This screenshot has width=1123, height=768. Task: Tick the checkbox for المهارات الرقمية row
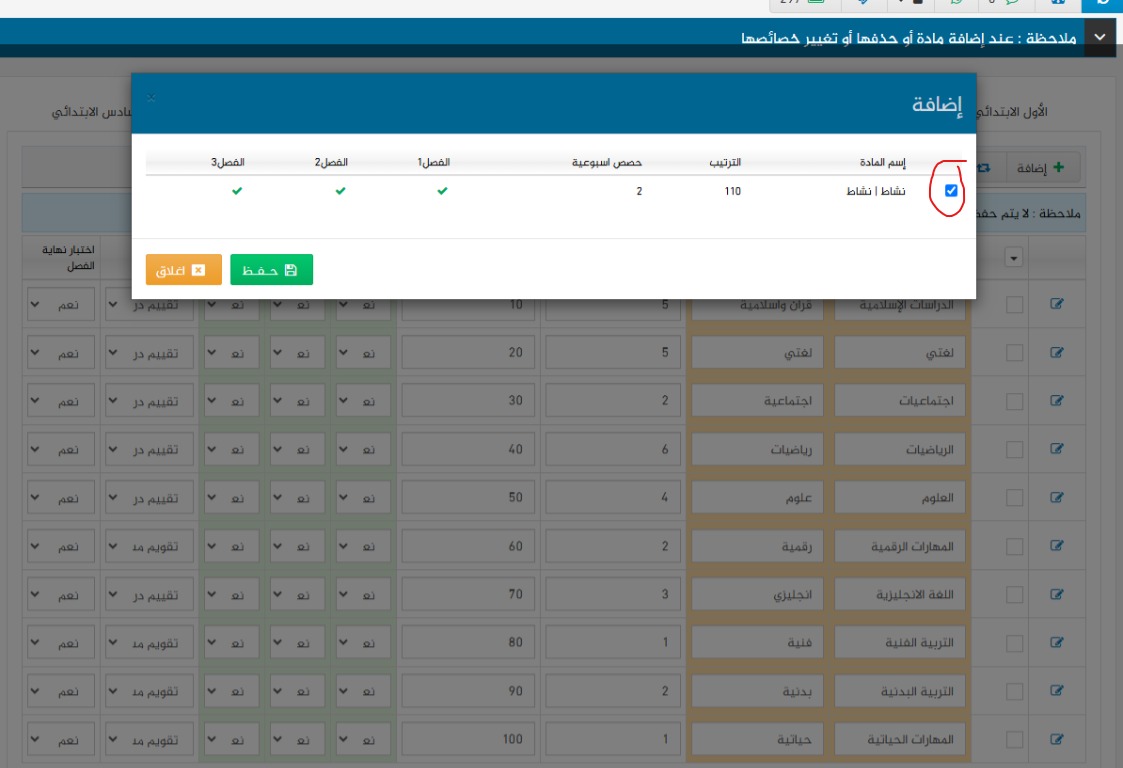[1014, 547]
